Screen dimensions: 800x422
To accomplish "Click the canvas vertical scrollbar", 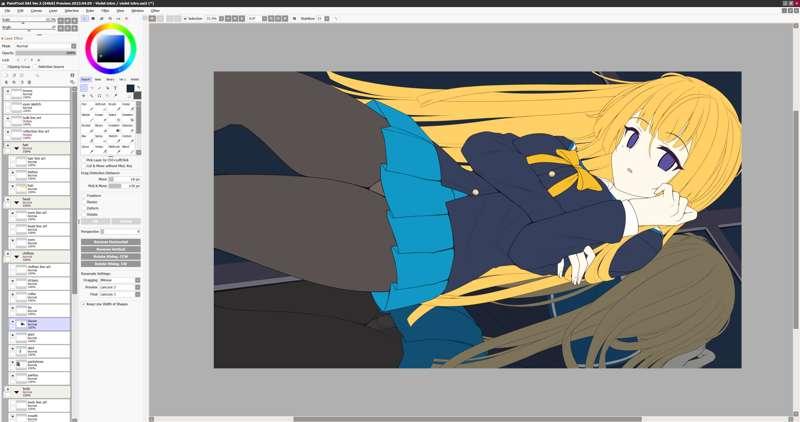I will 796,219.
